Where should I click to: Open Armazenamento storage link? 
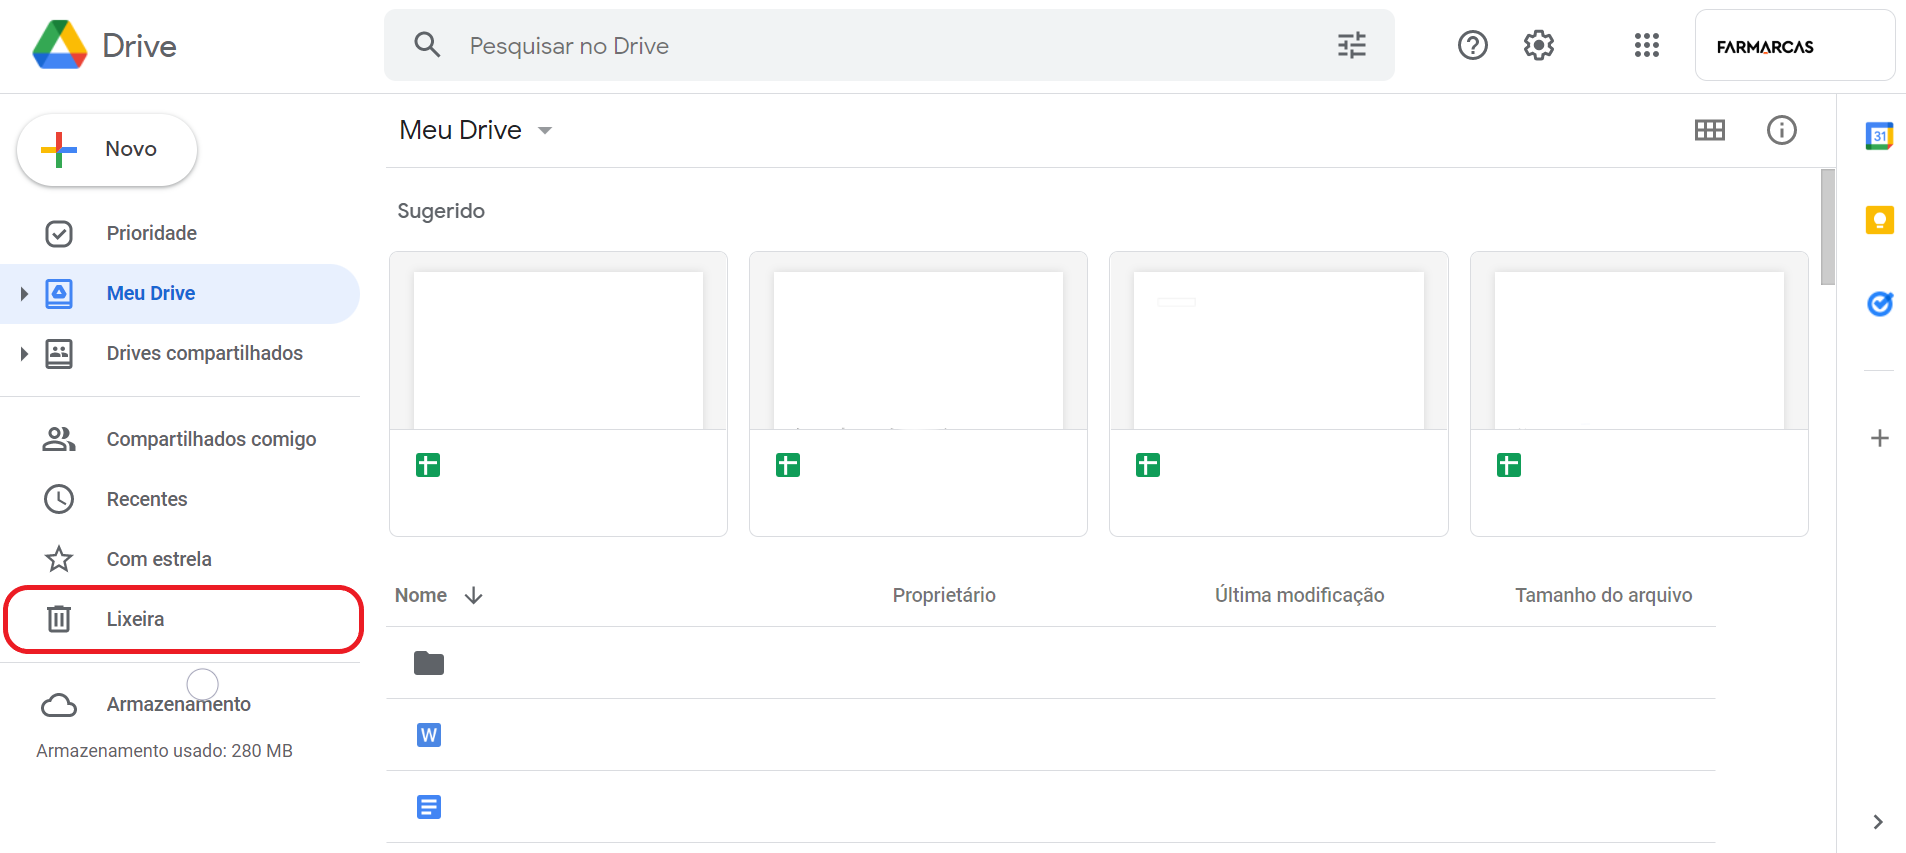[178, 705]
